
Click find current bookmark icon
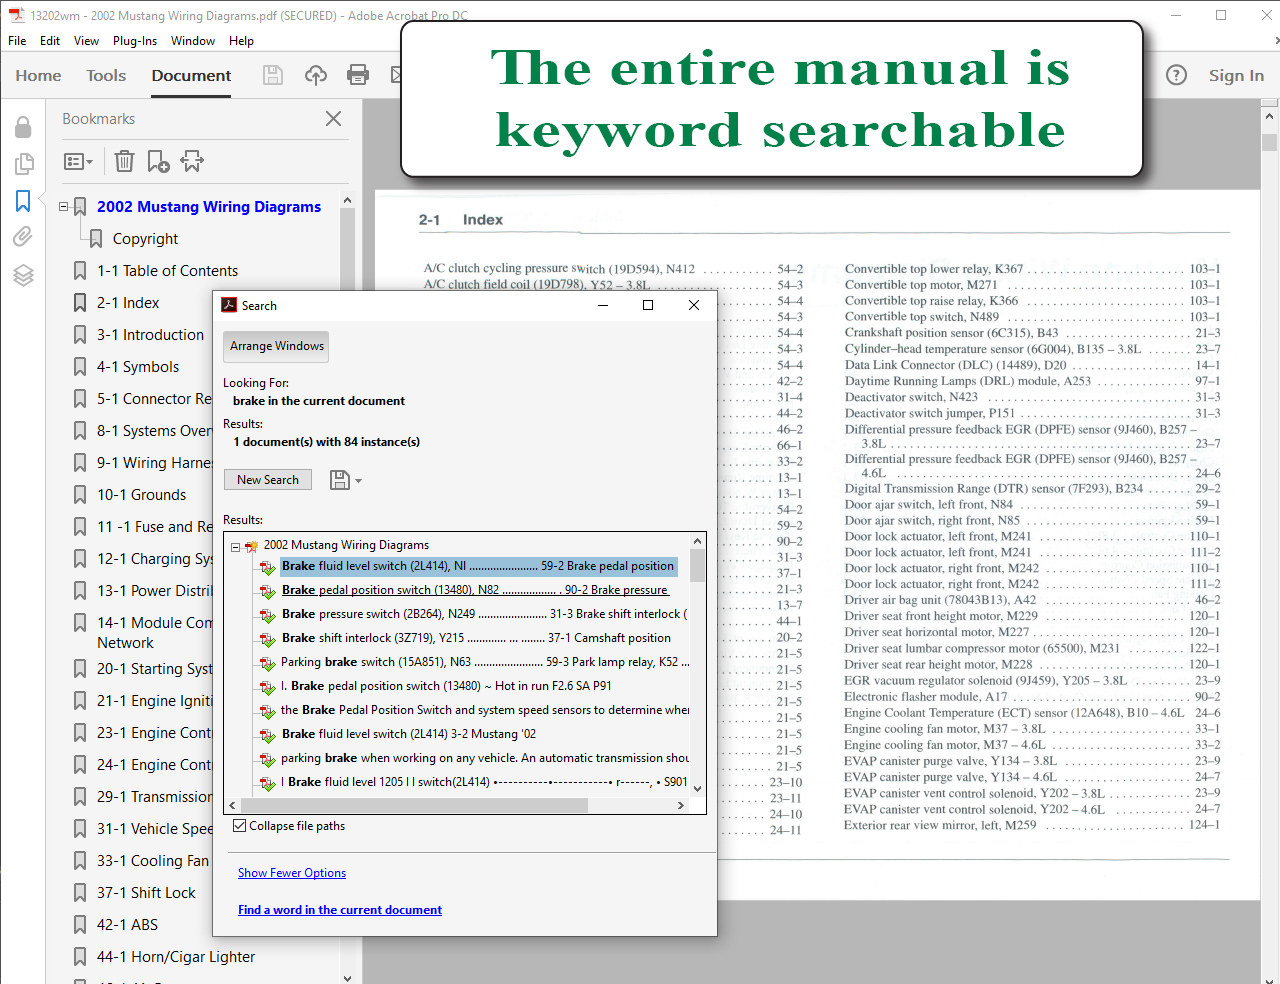coord(192,161)
